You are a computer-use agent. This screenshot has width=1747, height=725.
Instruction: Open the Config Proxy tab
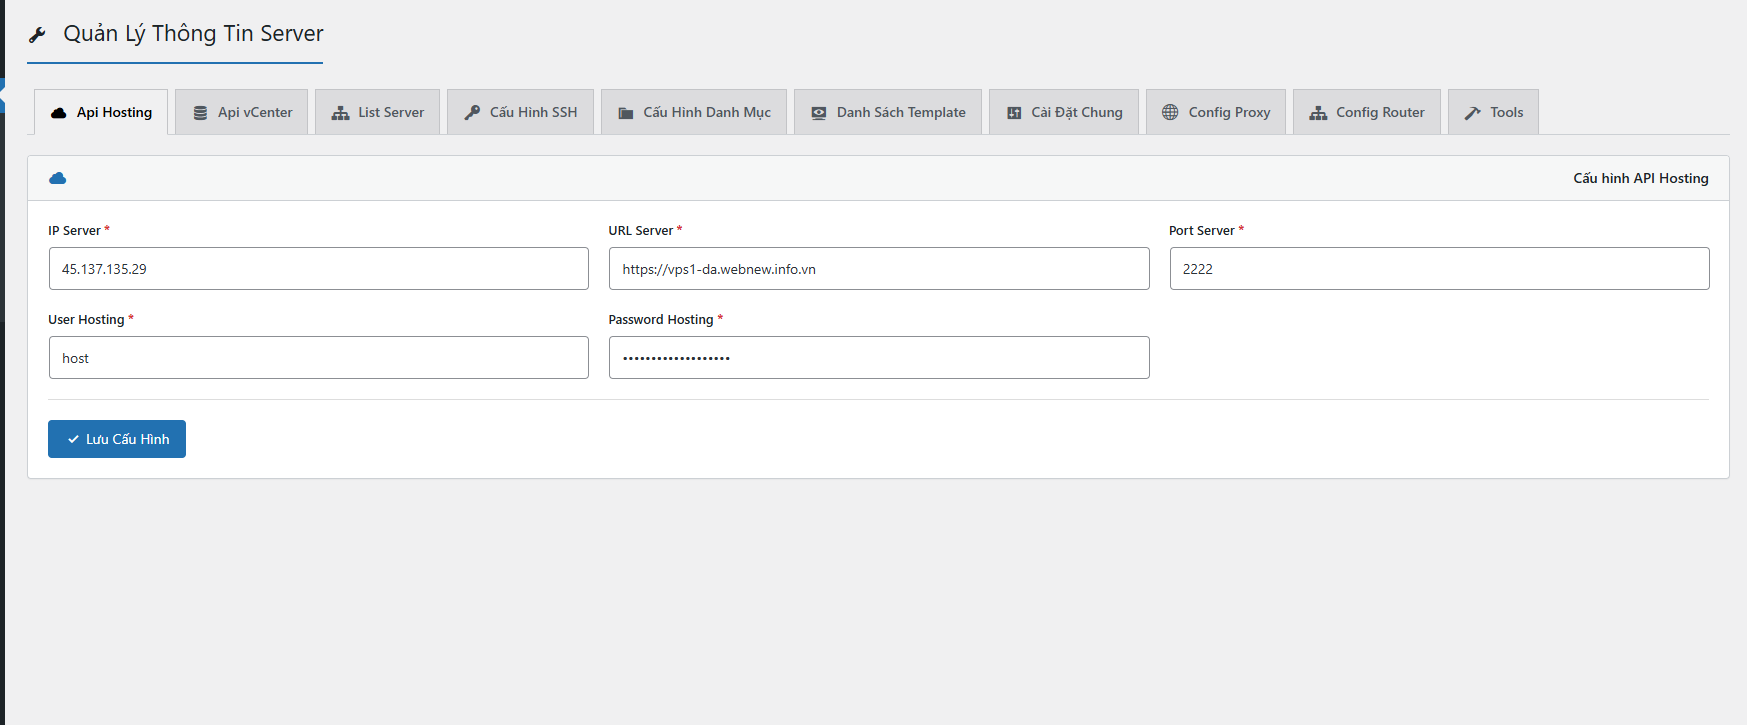pos(1216,112)
